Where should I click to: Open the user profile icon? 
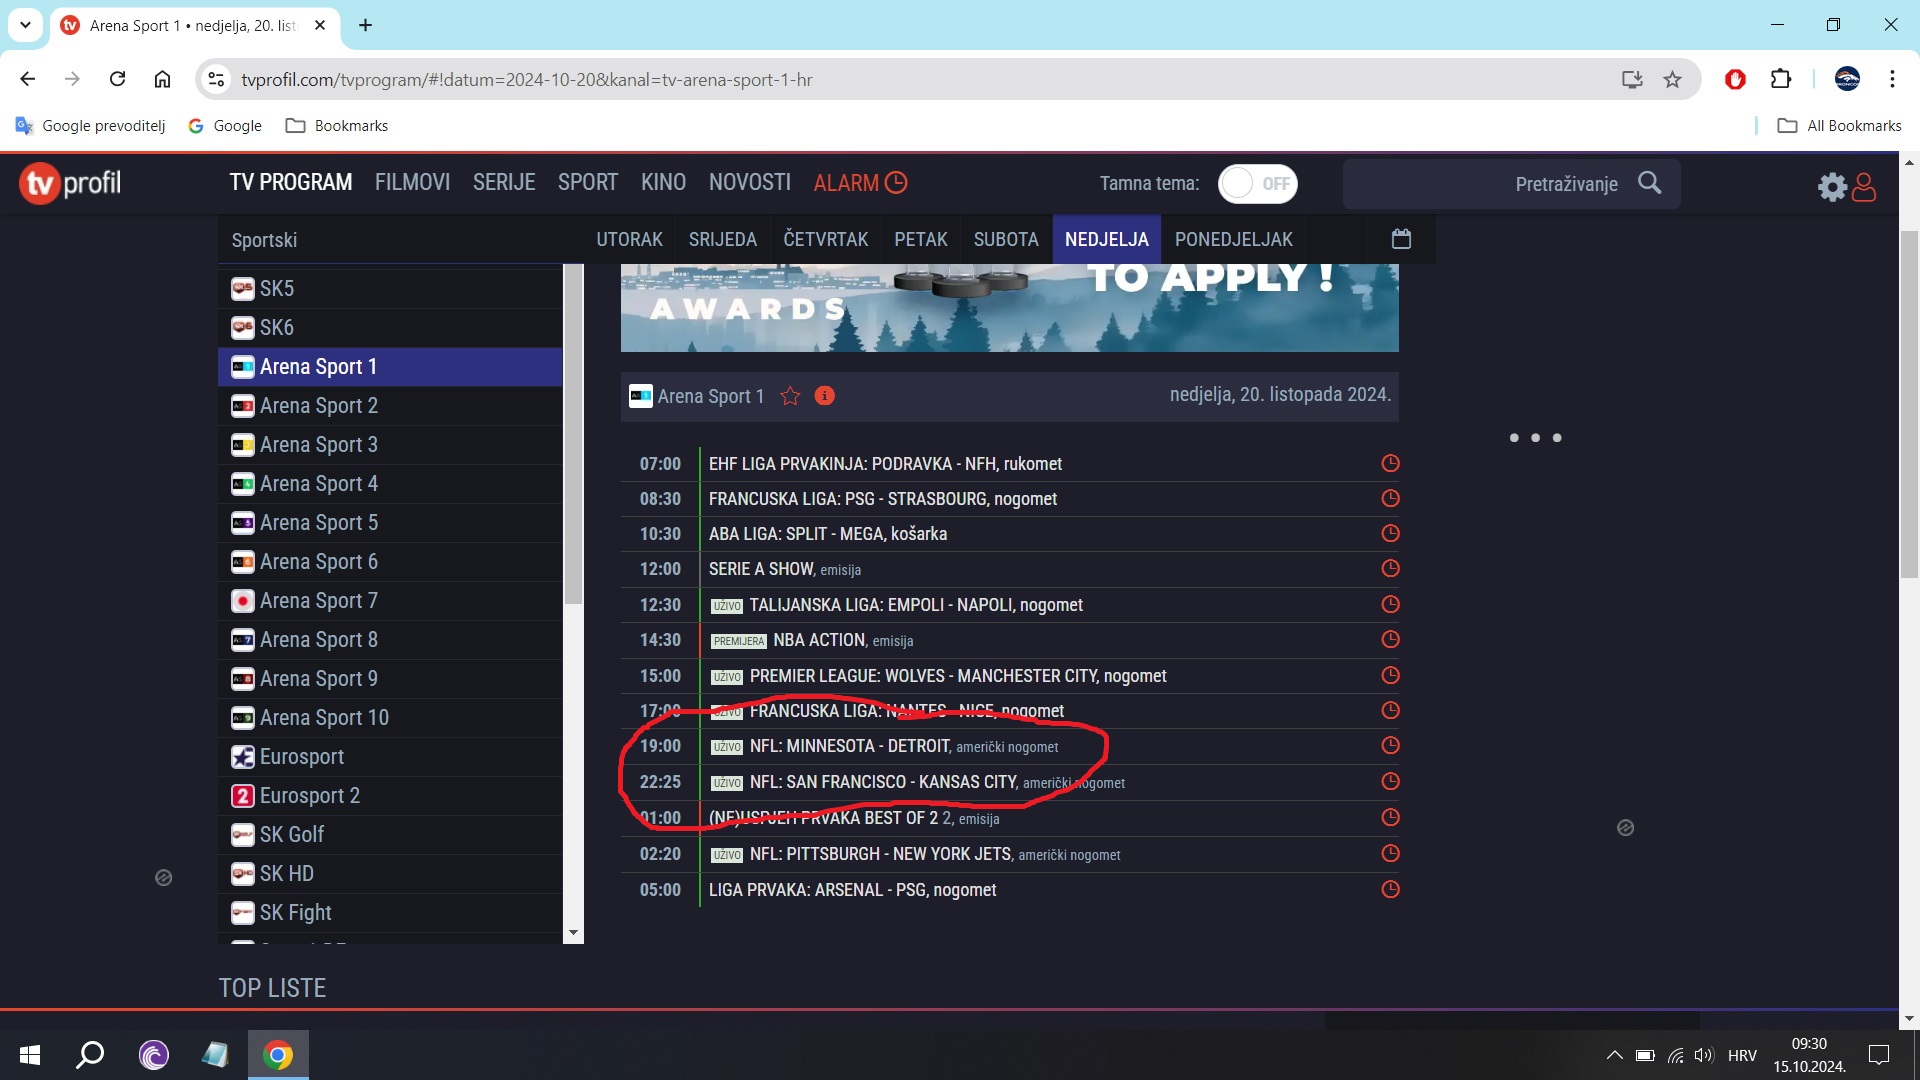[1864, 186]
